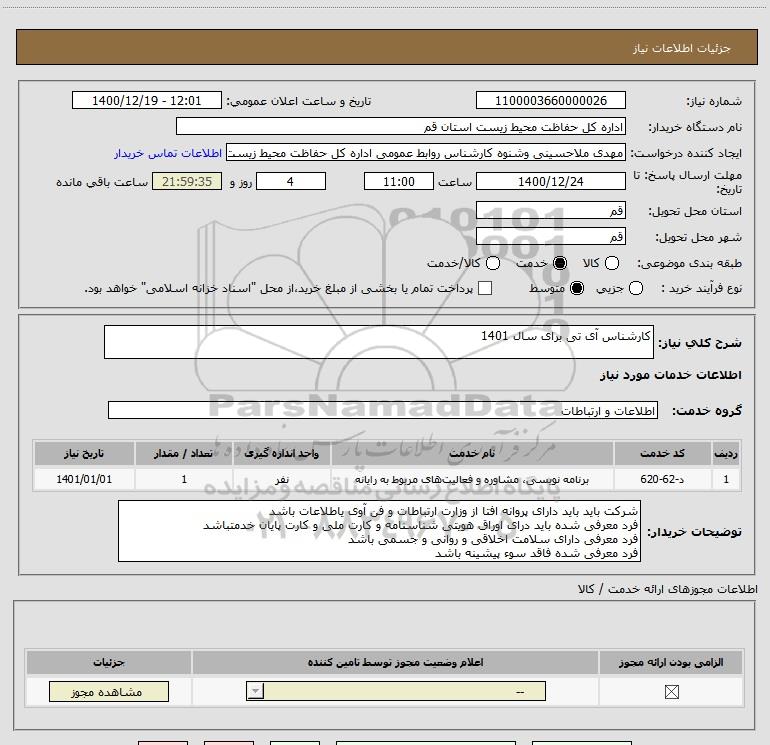
Task: Click the تاریخ نیاز column header
Action: coord(84,453)
